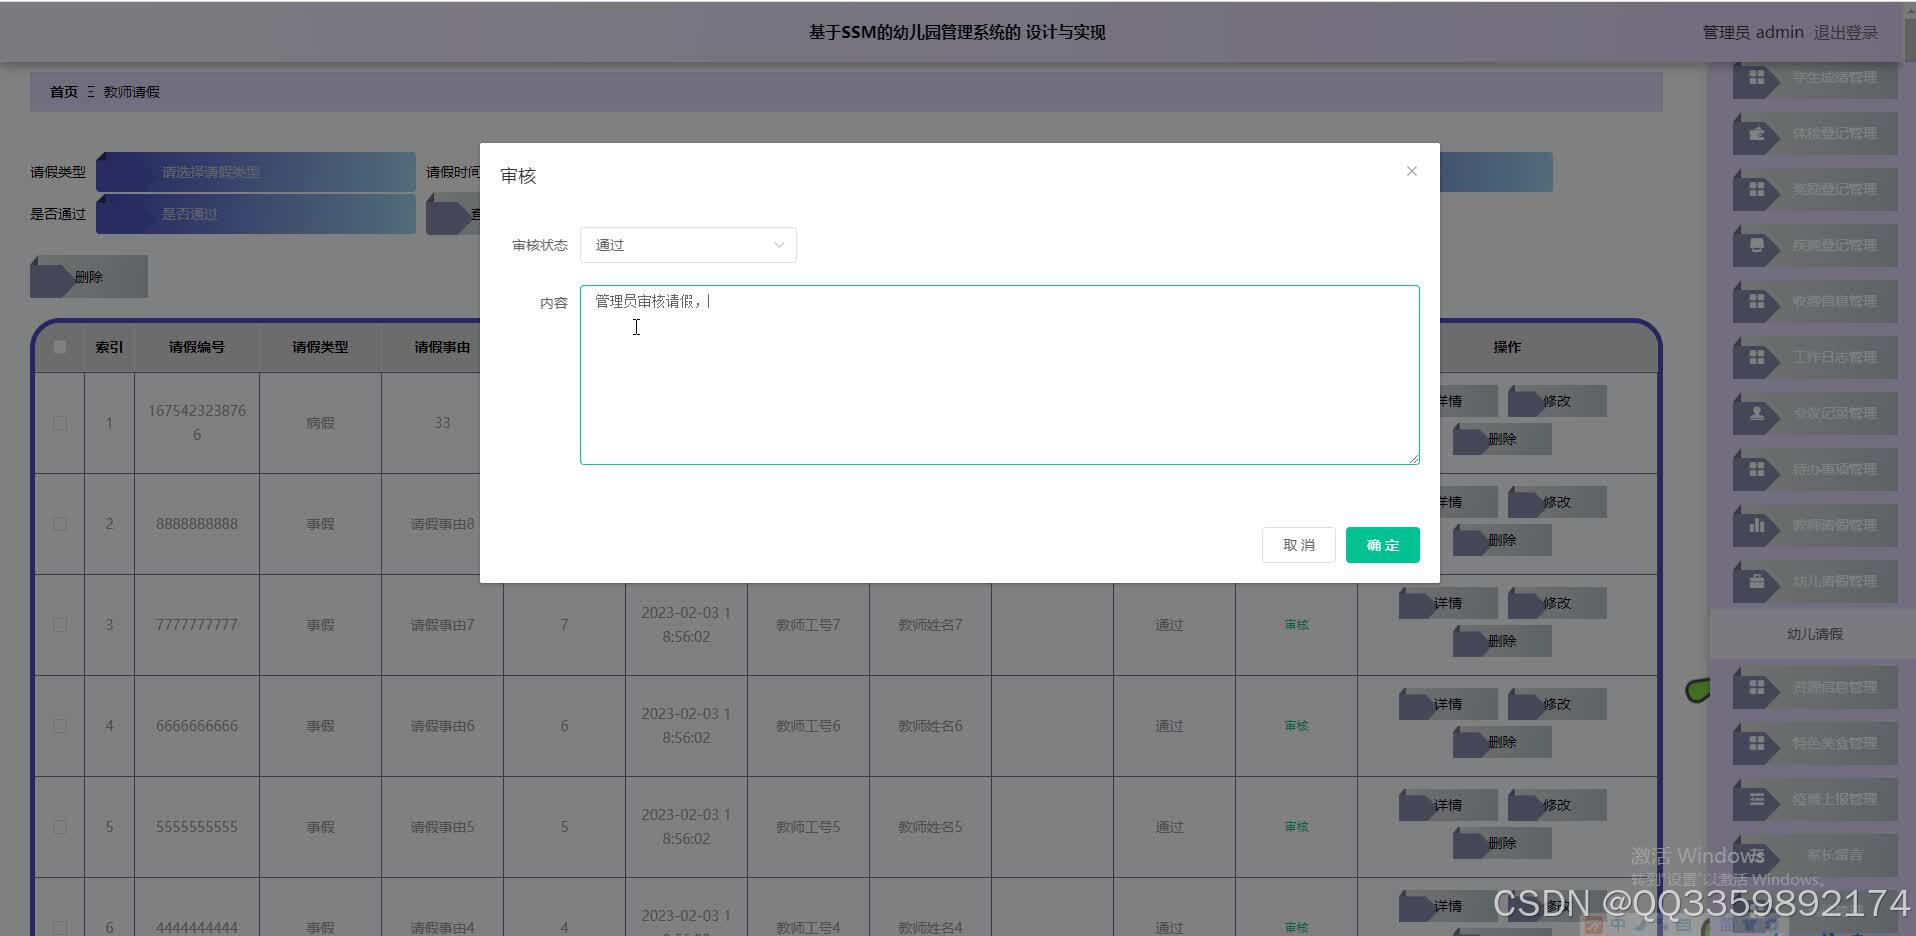Click the 操作 column header
Screen dimensions: 1916x936
1506,347
